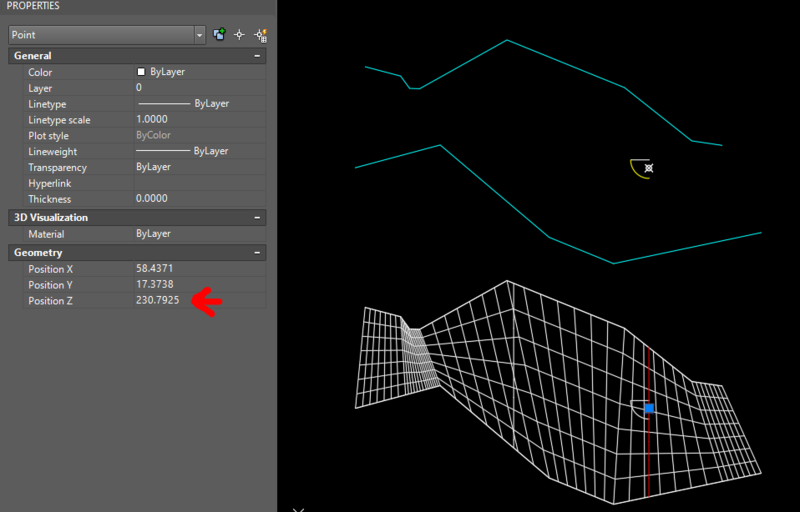800x512 pixels.
Task: Click the empty Hyperlink field
Action: point(198,183)
